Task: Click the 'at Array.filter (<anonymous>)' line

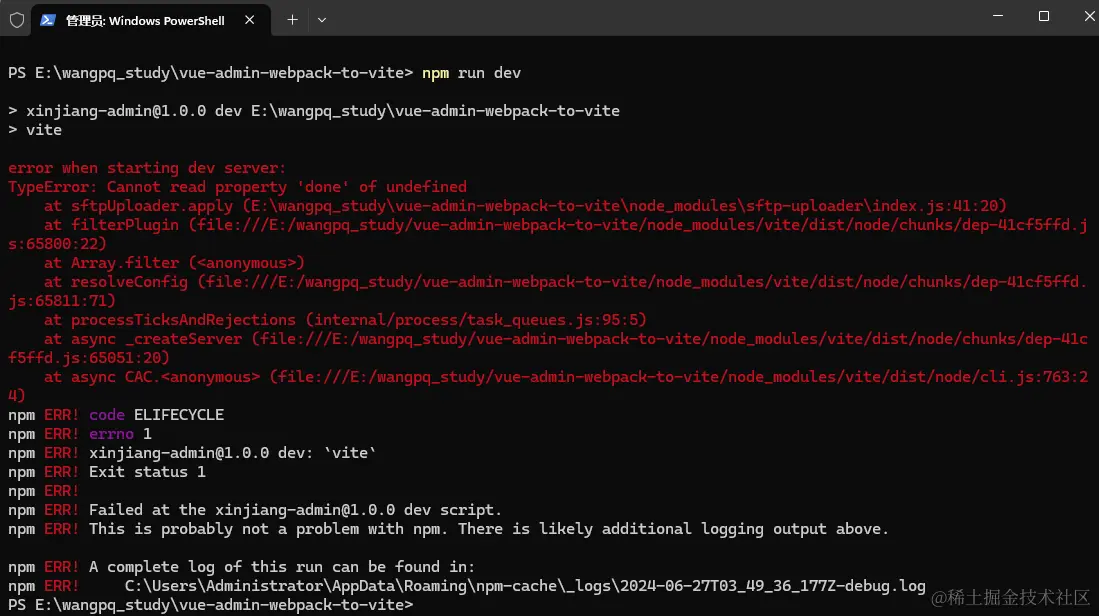Action: [175, 263]
